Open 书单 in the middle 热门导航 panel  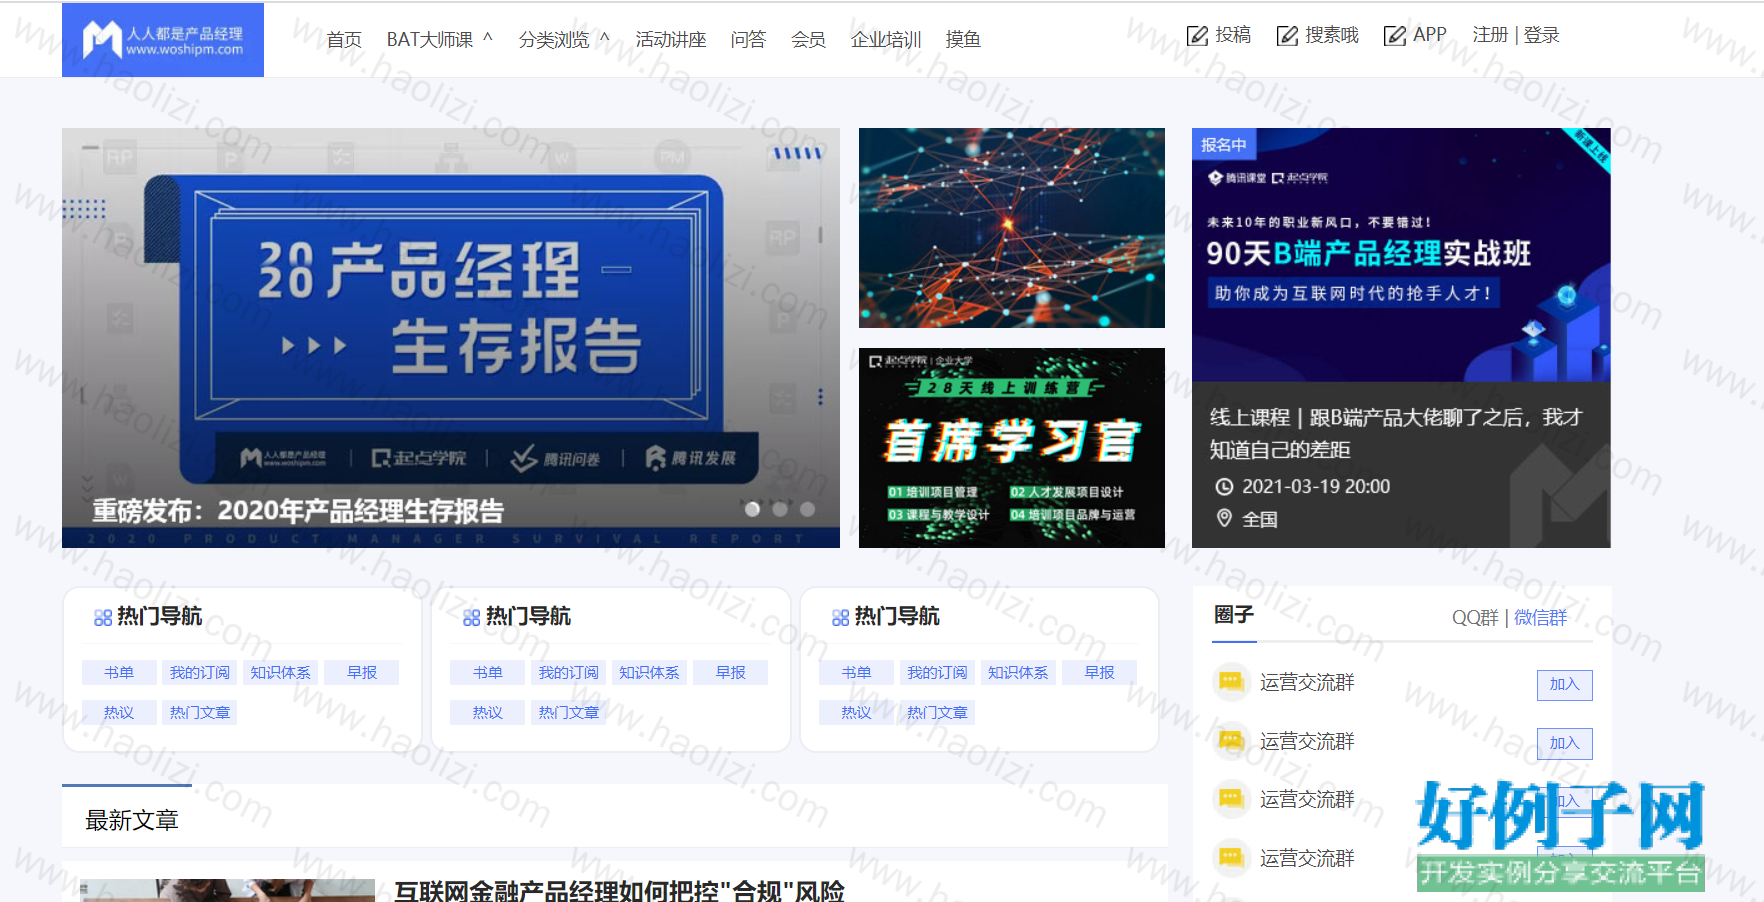point(488,673)
